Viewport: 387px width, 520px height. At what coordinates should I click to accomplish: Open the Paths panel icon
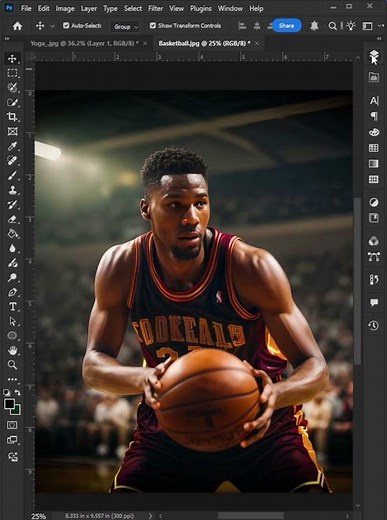[x=374, y=257]
